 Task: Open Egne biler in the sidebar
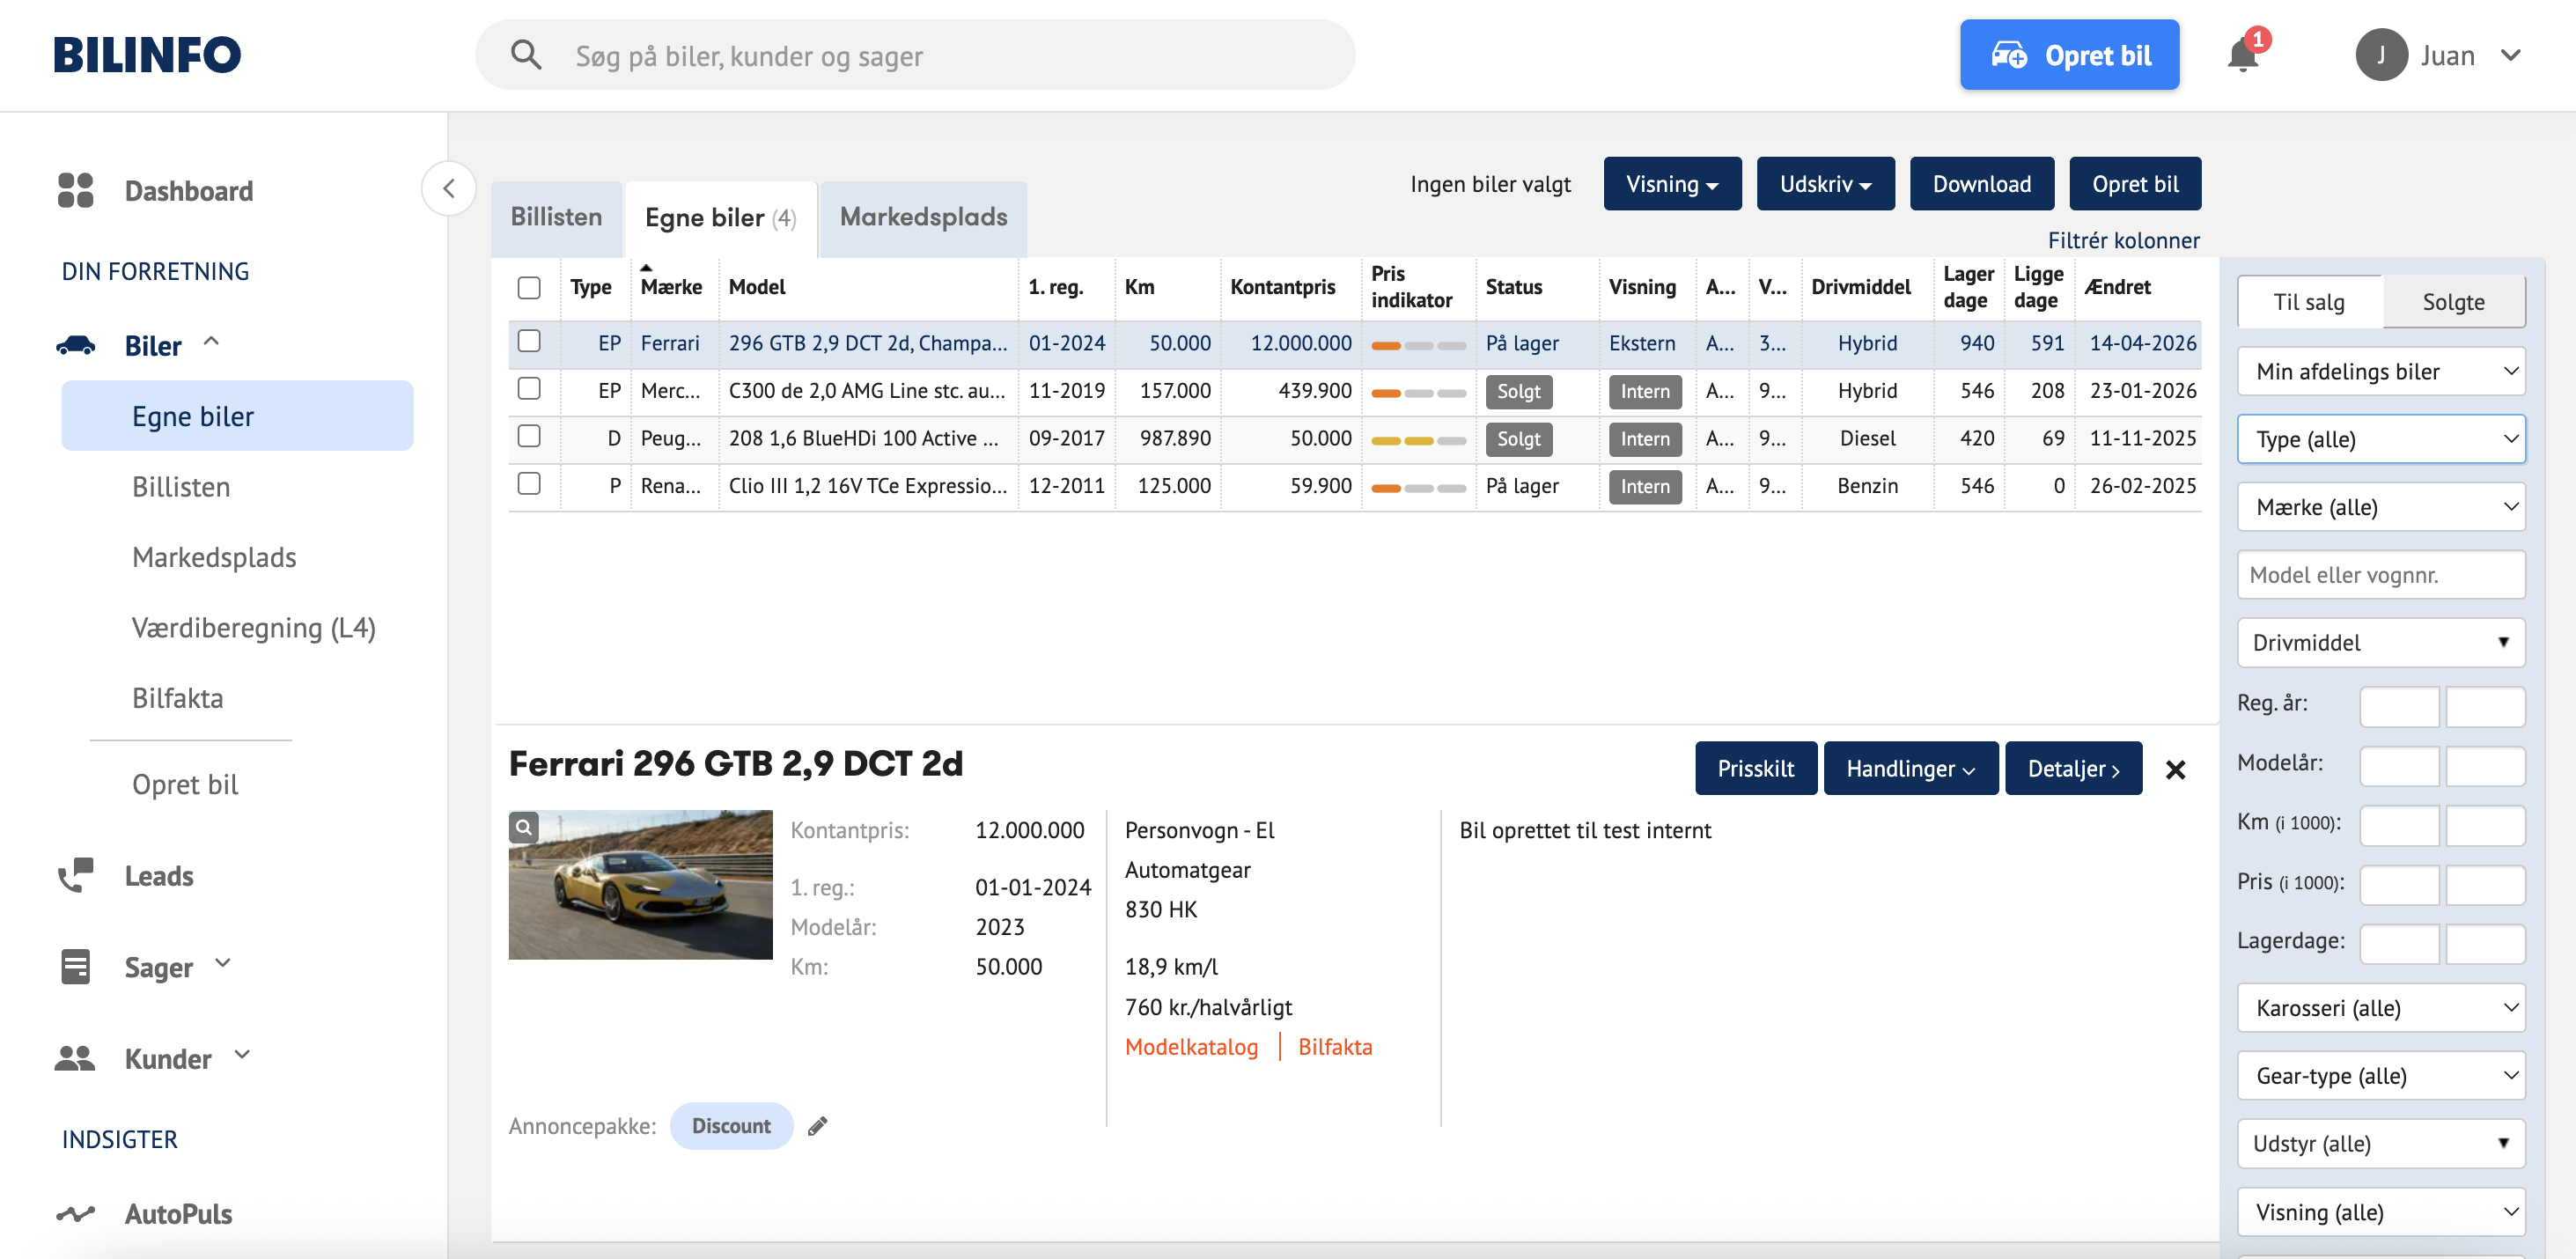(237, 416)
